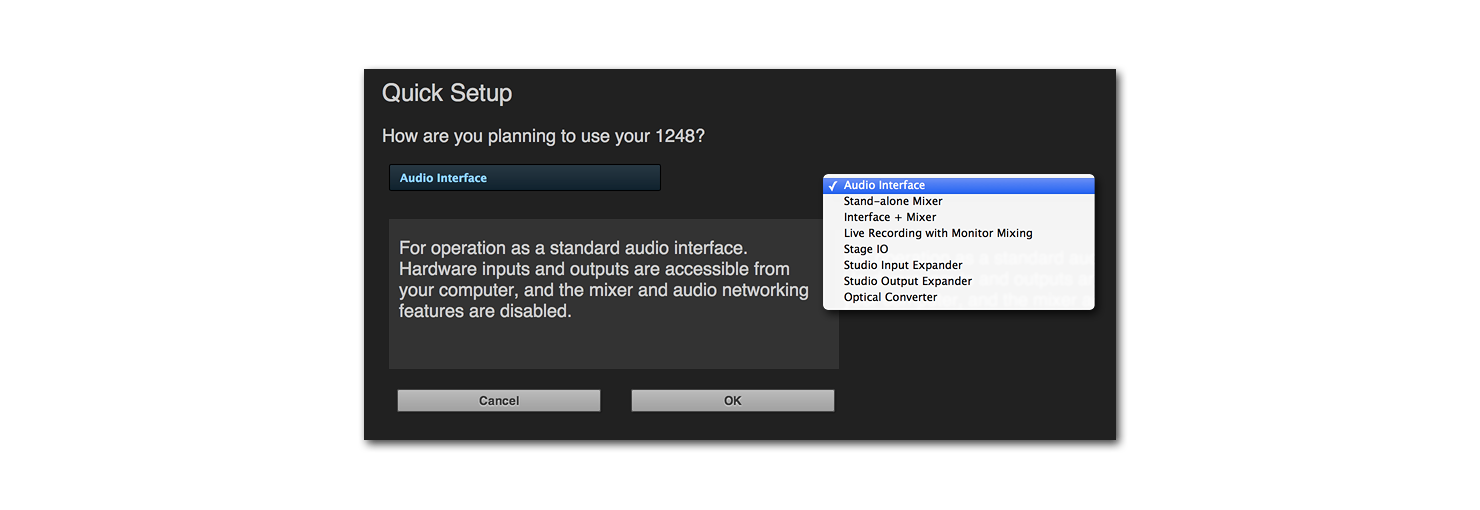Viewport: 1480px width, 510px height.
Task: Select Live Recording with Monitor Mixing
Action: (x=937, y=233)
